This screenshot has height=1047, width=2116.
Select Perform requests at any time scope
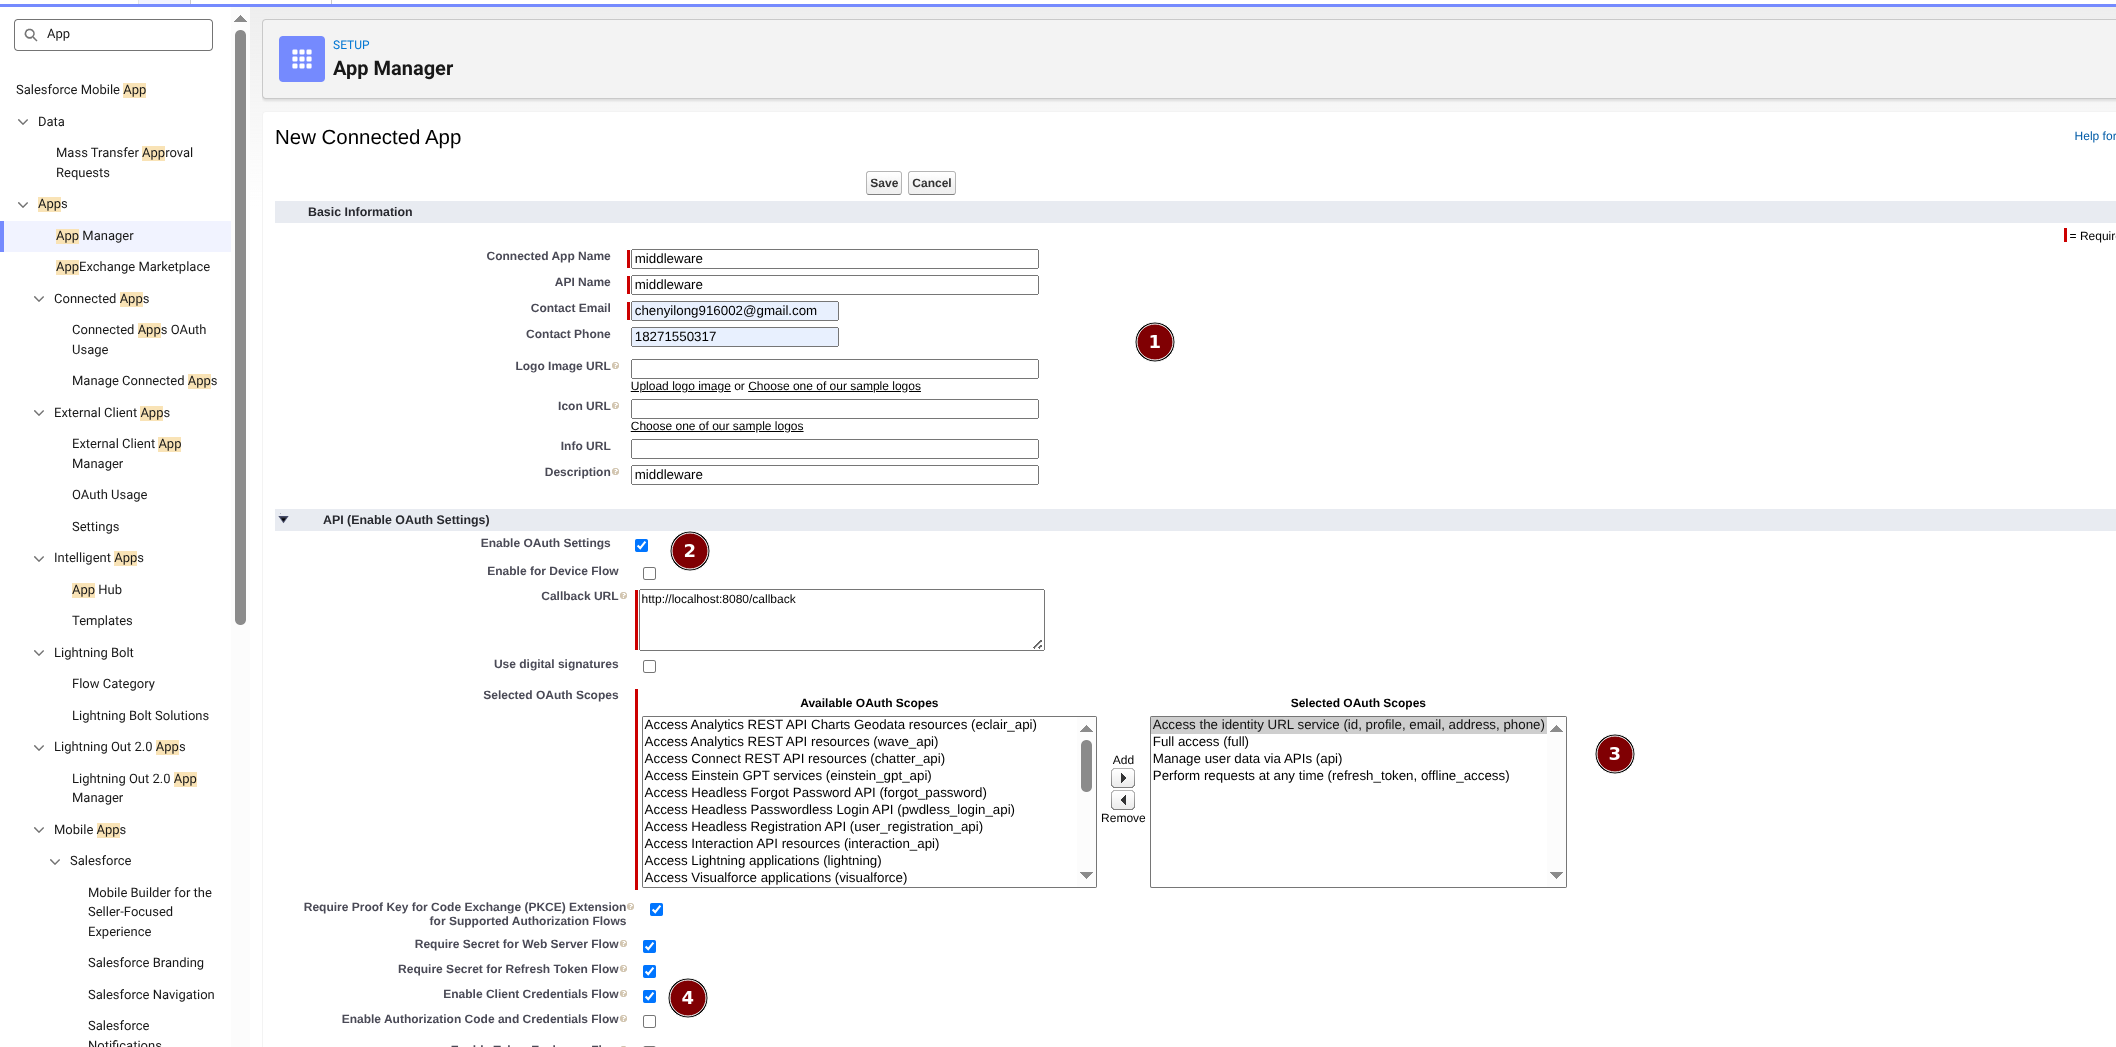[x=1331, y=776]
